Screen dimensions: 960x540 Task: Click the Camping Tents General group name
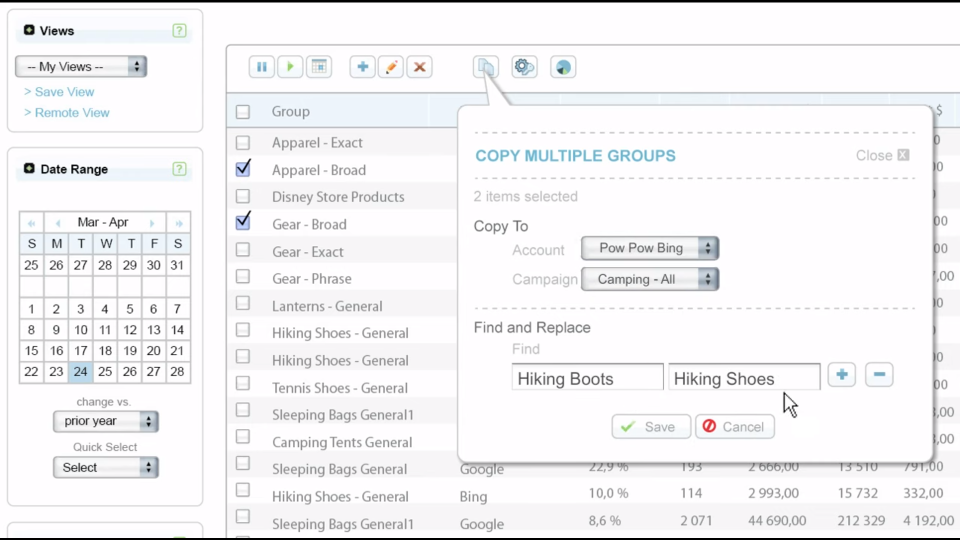342,442
